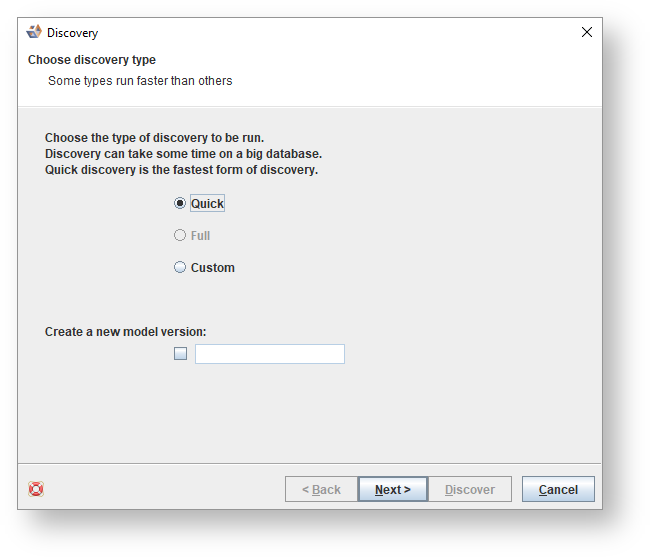Enable the create new model version checkbox

(x=181, y=353)
